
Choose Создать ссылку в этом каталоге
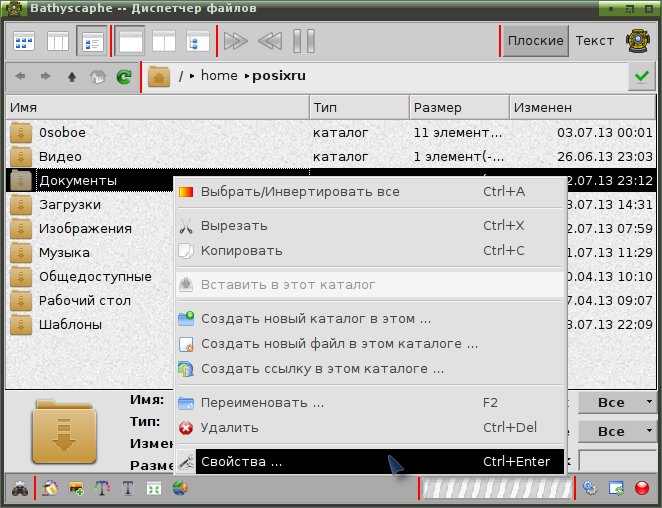(x=370, y=369)
